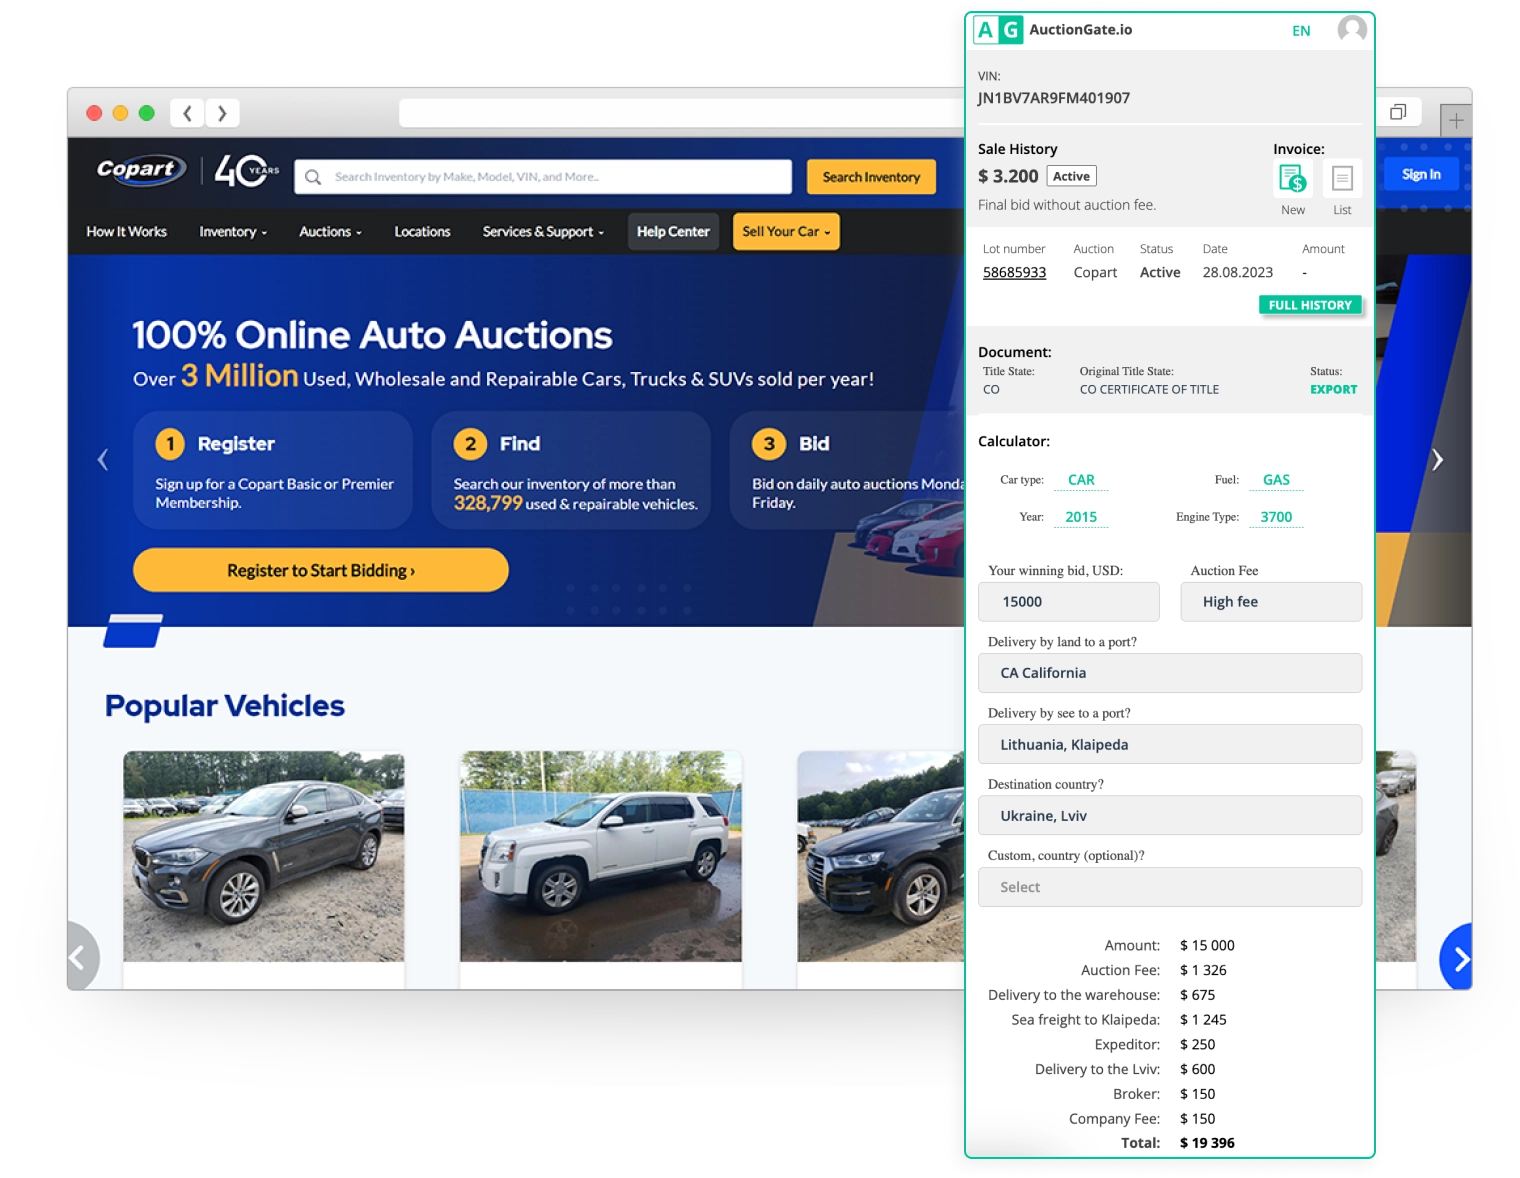The width and height of the screenshot is (1520, 1178).
Task: Click the 28.08.2023 date cell
Action: 1238,273
